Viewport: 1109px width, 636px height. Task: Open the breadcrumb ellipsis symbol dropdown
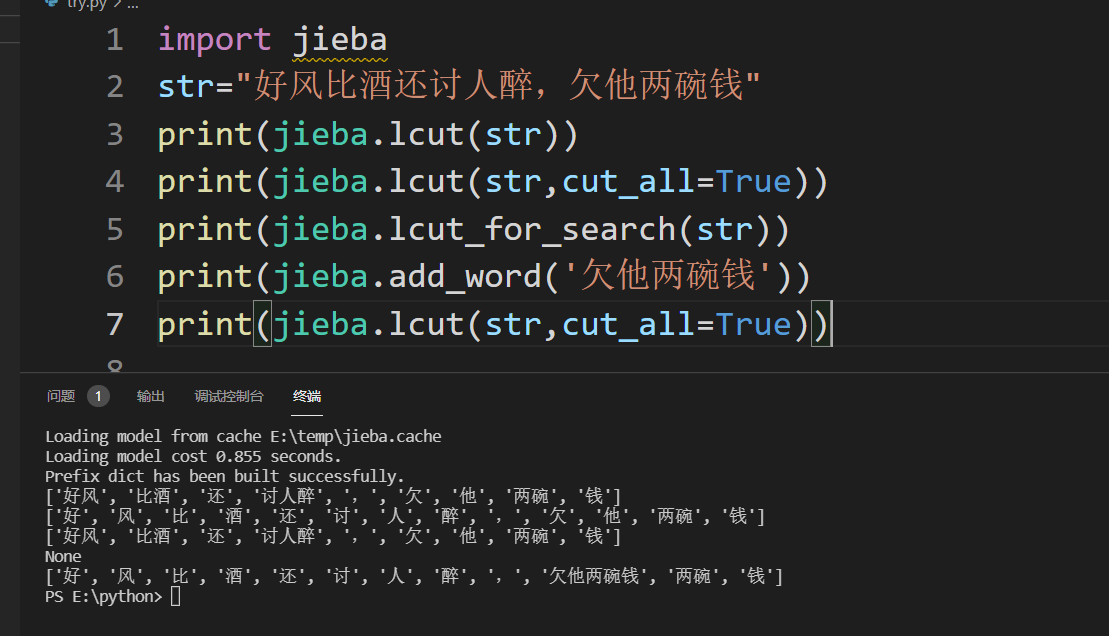[x=134, y=4]
